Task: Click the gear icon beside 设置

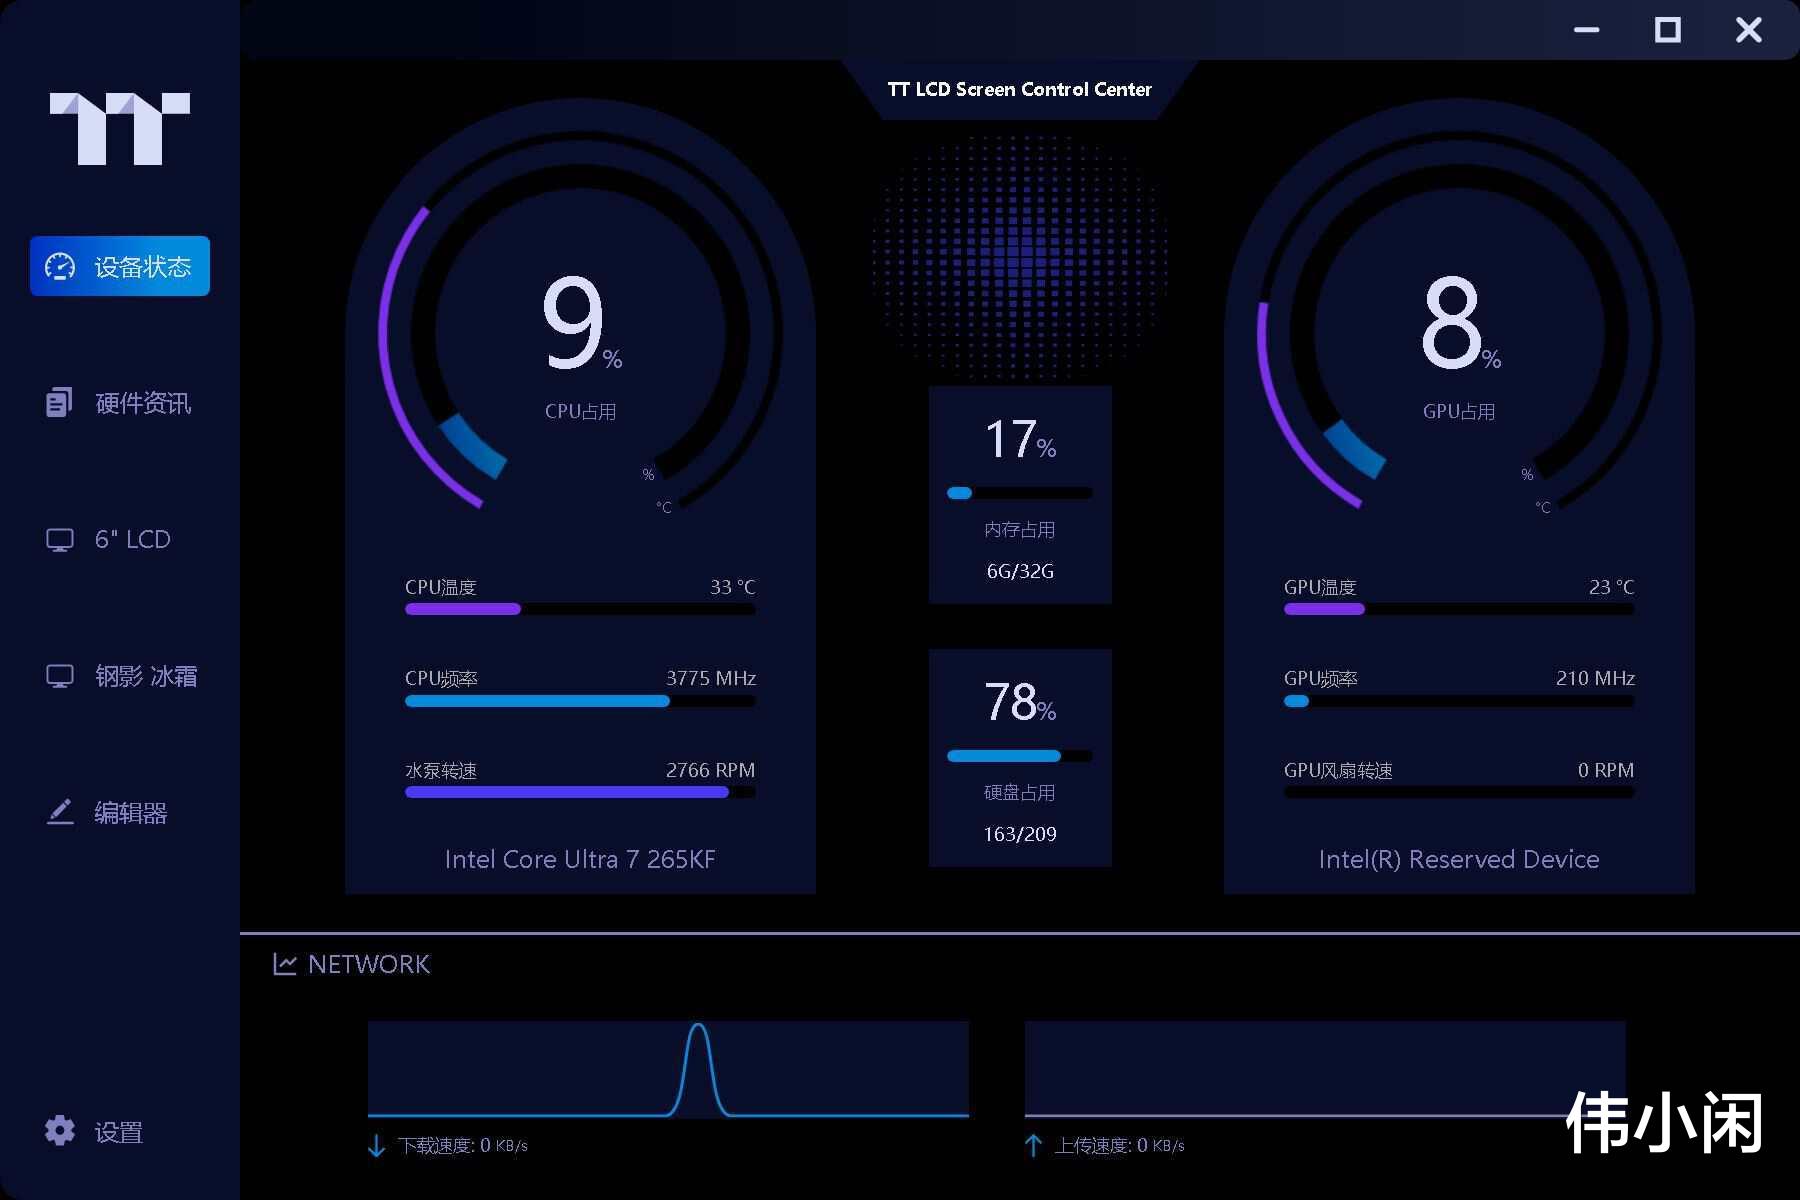Action: coord(60,1131)
